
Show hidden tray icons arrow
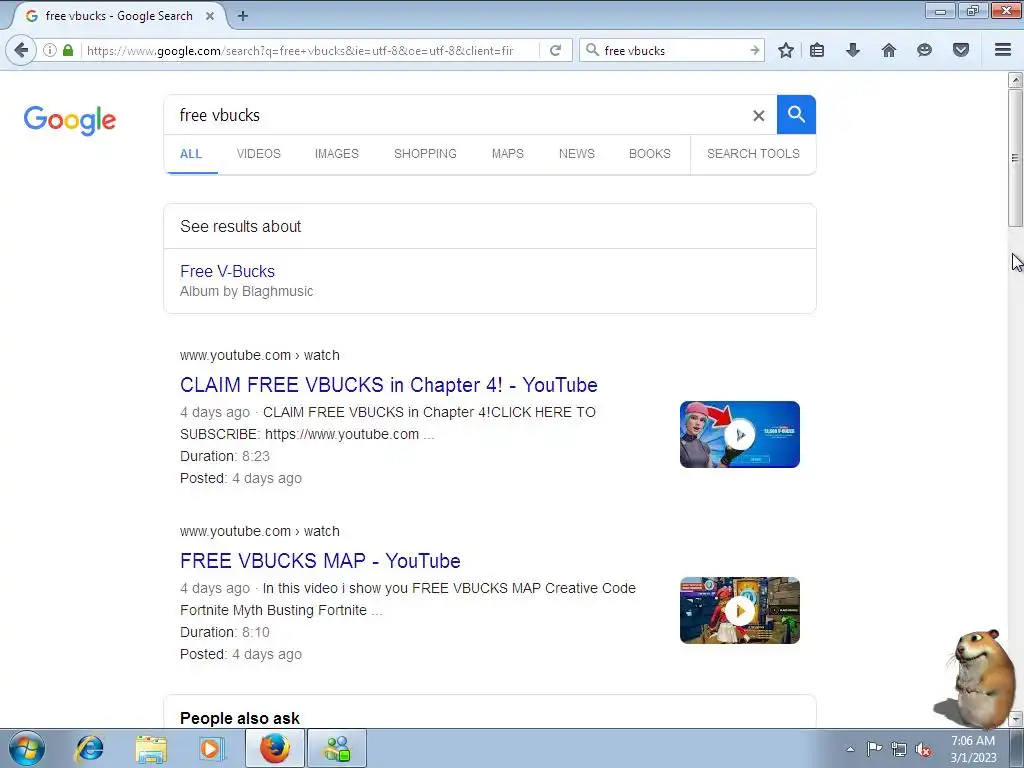pyautogui.click(x=850, y=749)
